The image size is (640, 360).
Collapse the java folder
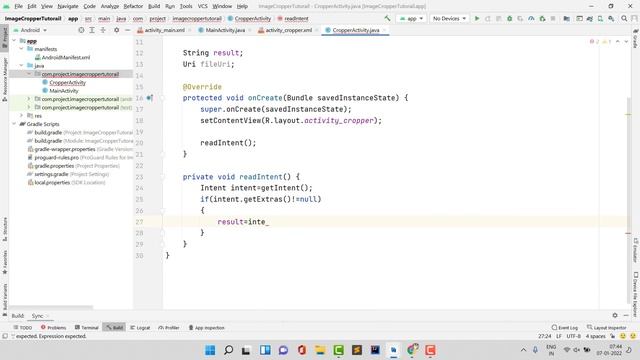21,66
